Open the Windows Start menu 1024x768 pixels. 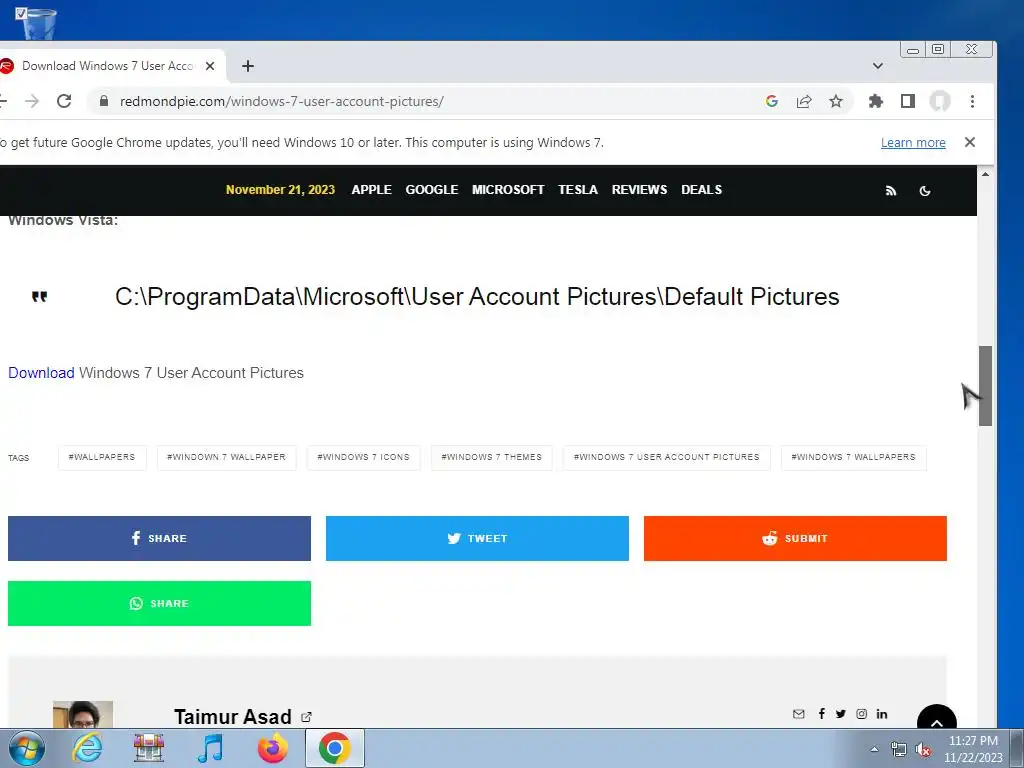click(27, 748)
